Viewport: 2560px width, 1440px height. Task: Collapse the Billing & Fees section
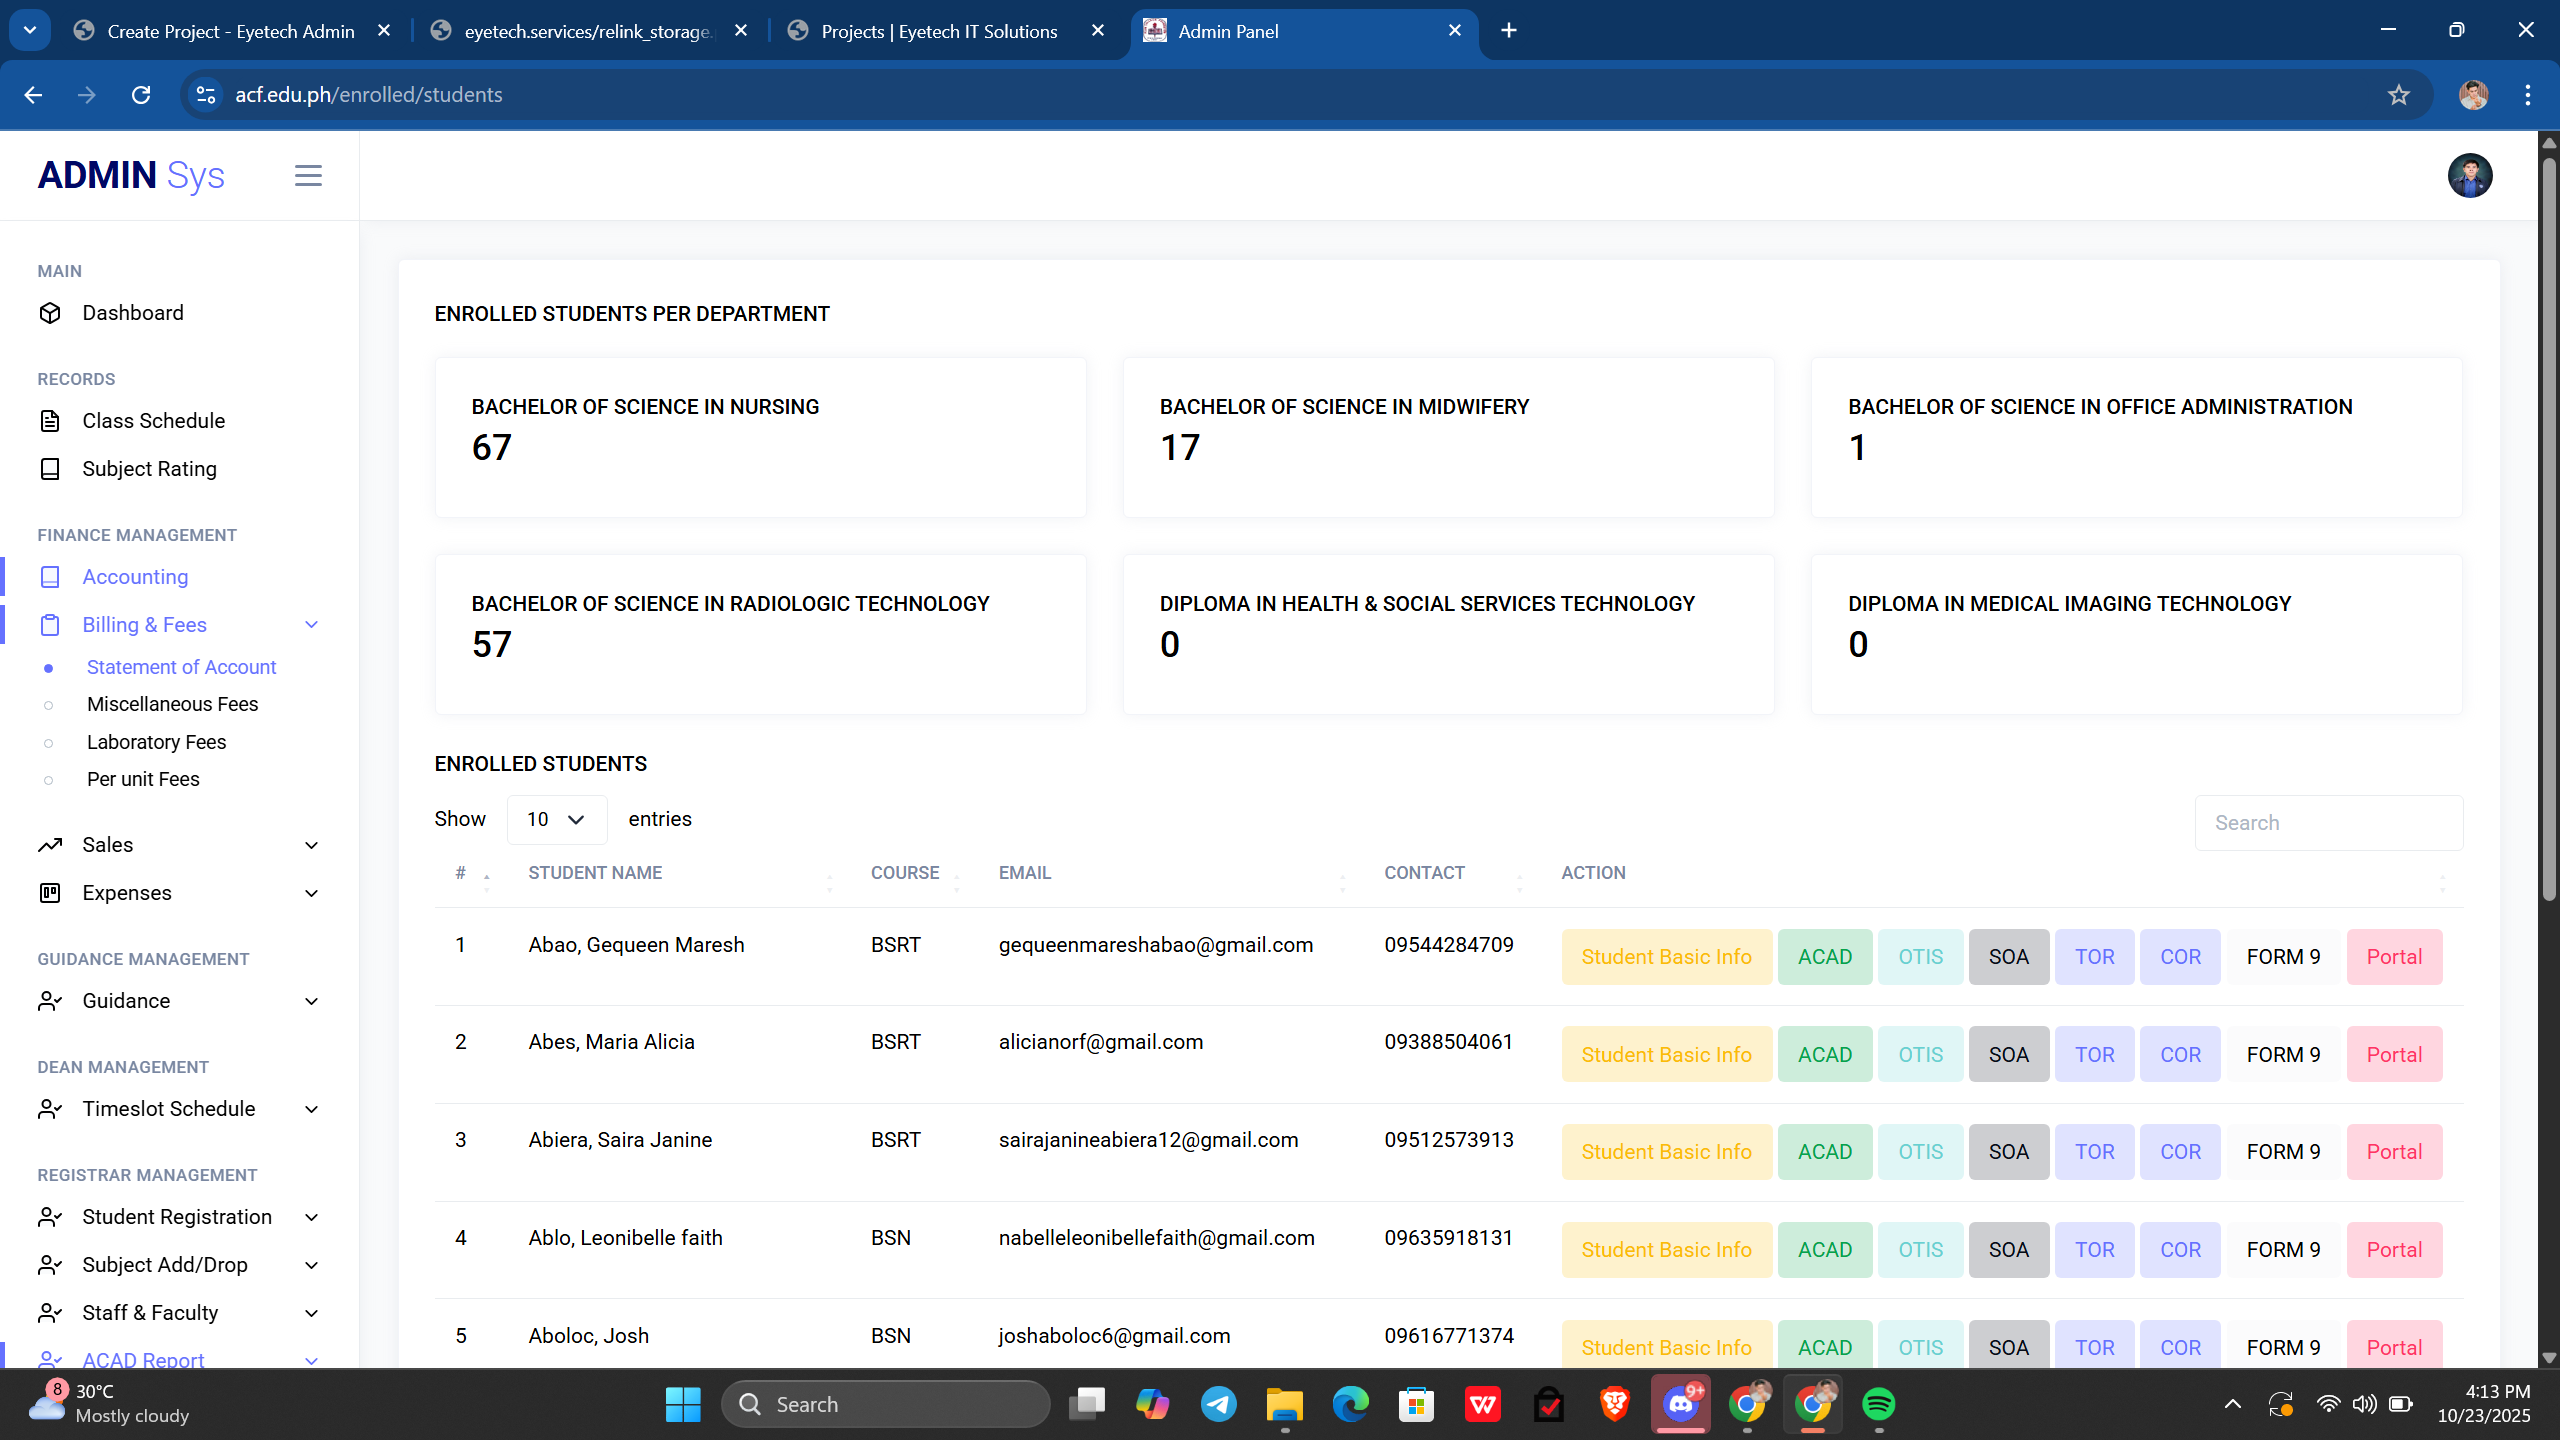coord(311,625)
